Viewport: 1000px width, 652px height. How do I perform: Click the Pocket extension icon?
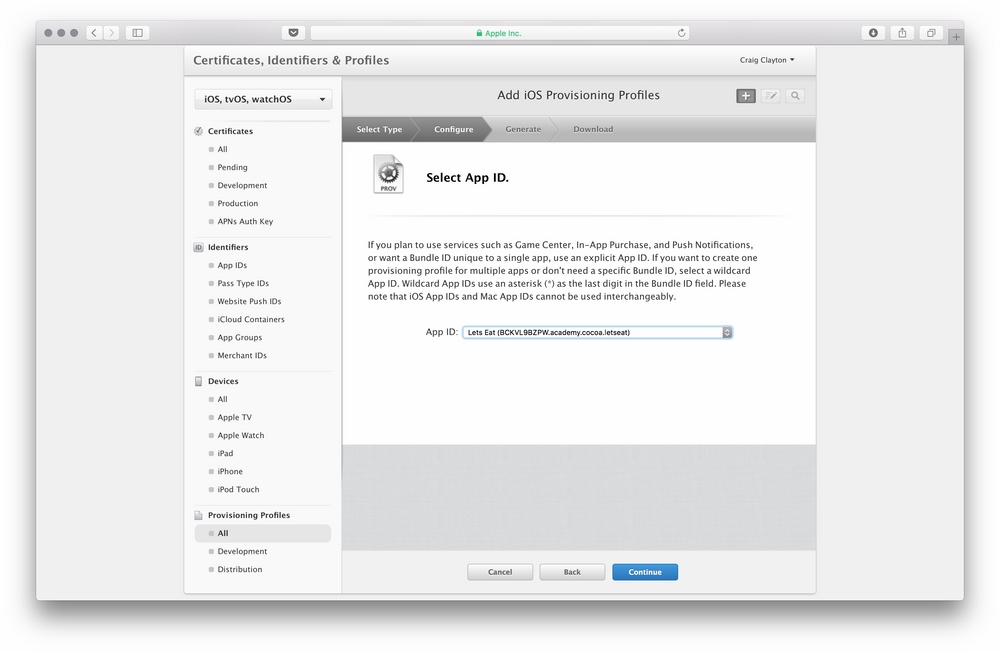click(293, 33)
